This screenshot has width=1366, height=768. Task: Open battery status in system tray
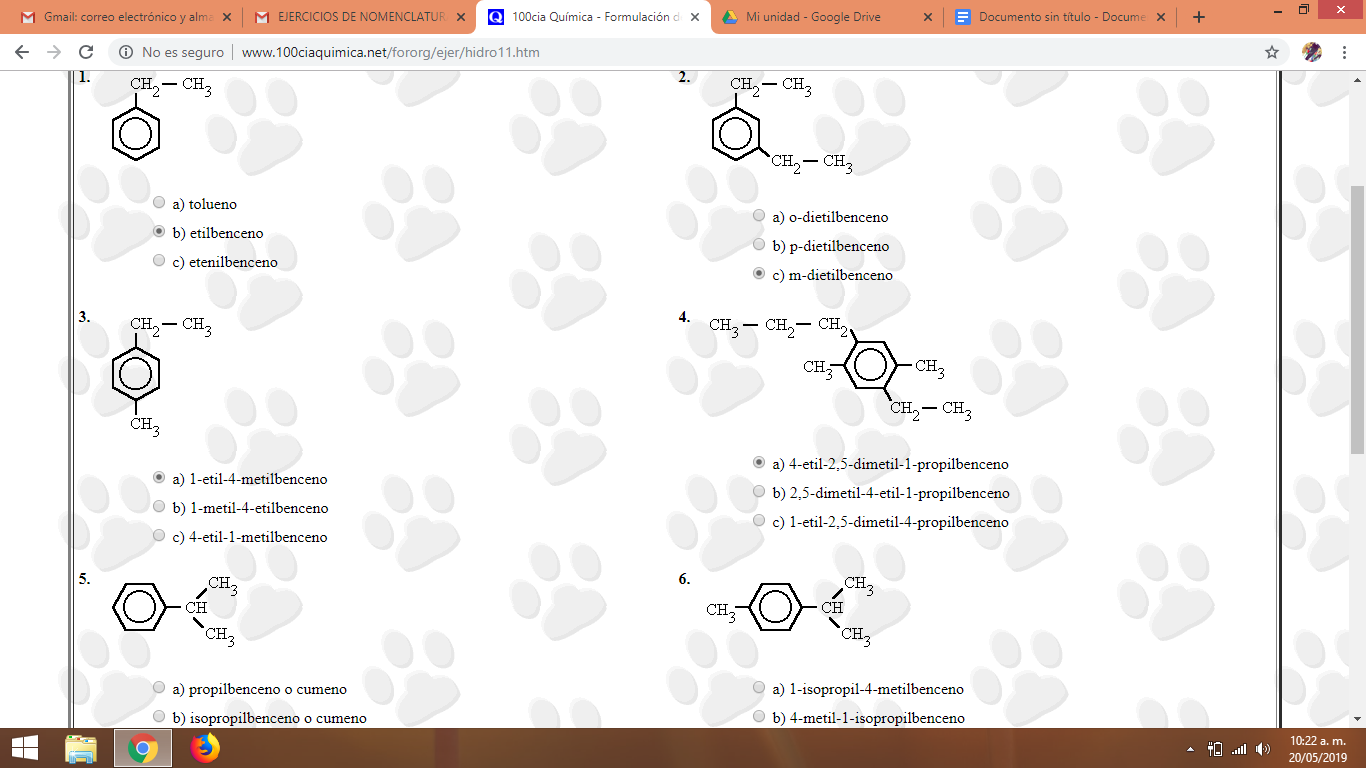pyautogui.click(x=1216, y=749)
